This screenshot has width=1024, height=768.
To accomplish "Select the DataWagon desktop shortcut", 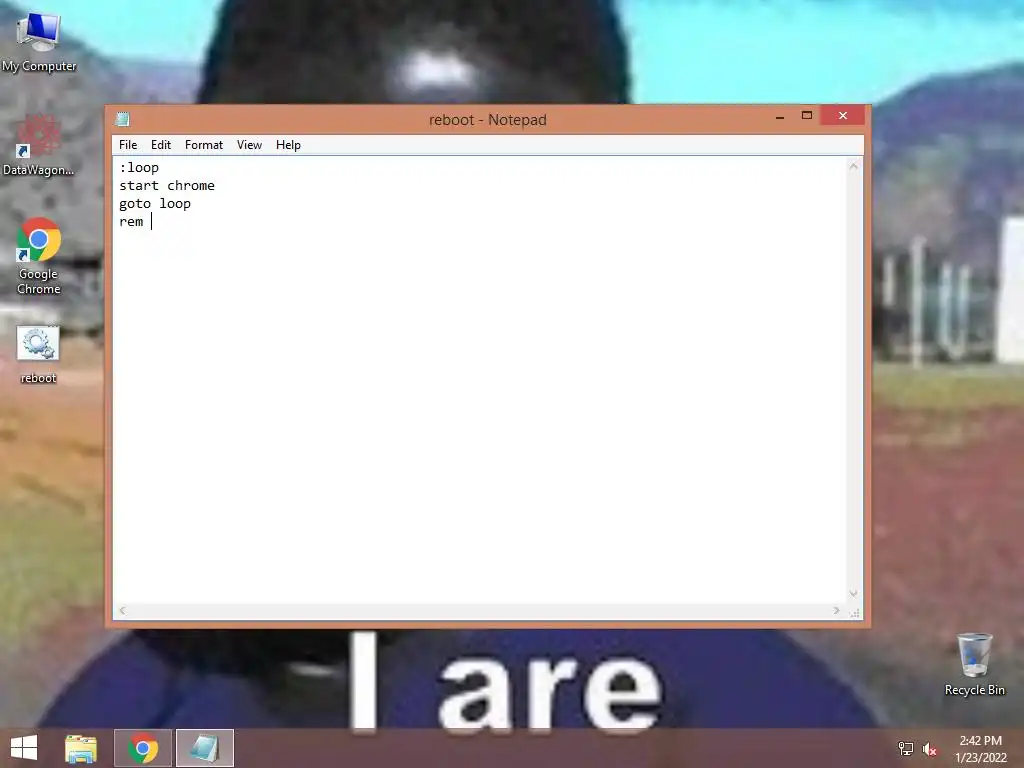I will (x=39, y=145).
